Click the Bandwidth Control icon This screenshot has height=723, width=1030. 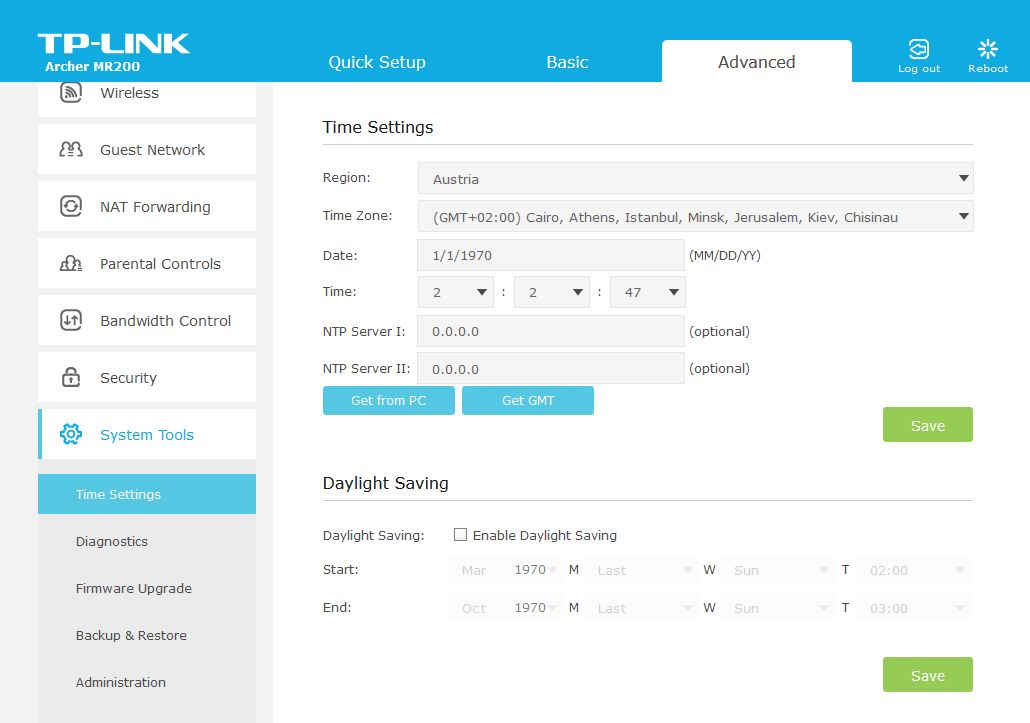[x=71, y=321]
